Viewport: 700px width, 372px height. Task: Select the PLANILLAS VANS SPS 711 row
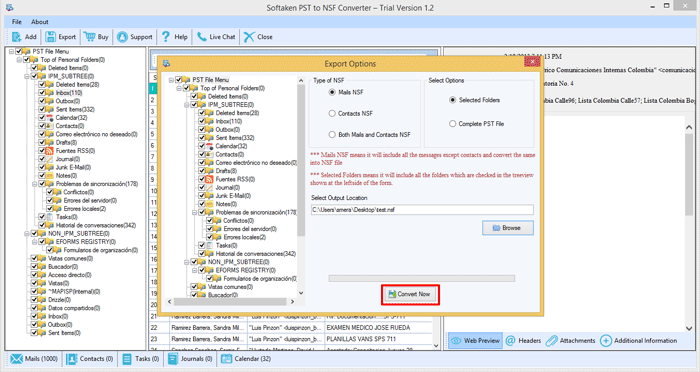click(290, 339)
